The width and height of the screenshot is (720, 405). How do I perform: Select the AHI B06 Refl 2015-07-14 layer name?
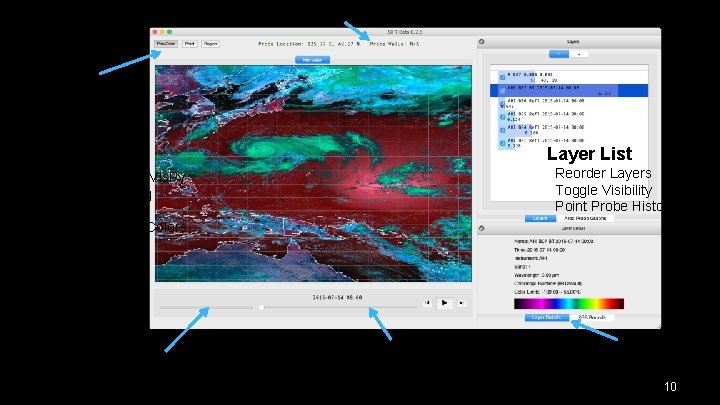pos(546,101)
